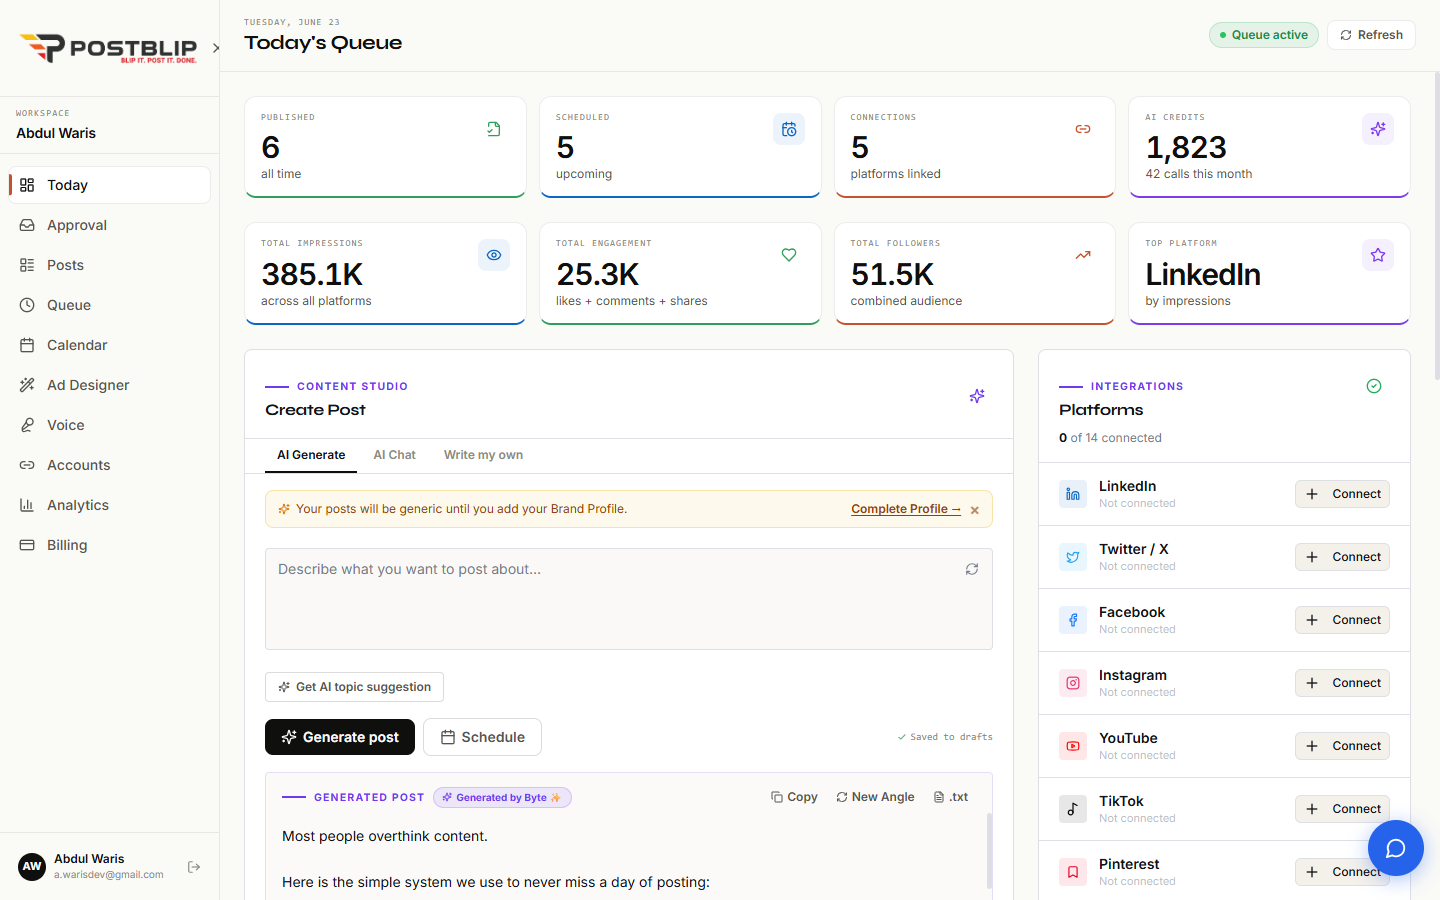Click the TikTok platform icon
1440x900 pixels.
pyautogui.click(x=1073, y=809)
